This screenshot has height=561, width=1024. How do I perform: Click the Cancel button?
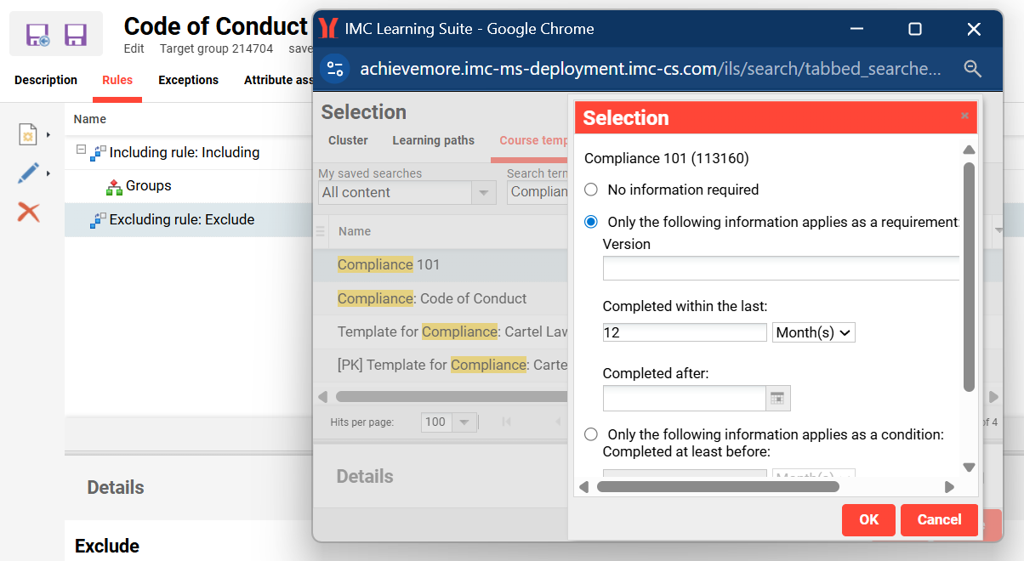(x=938, y=520)
